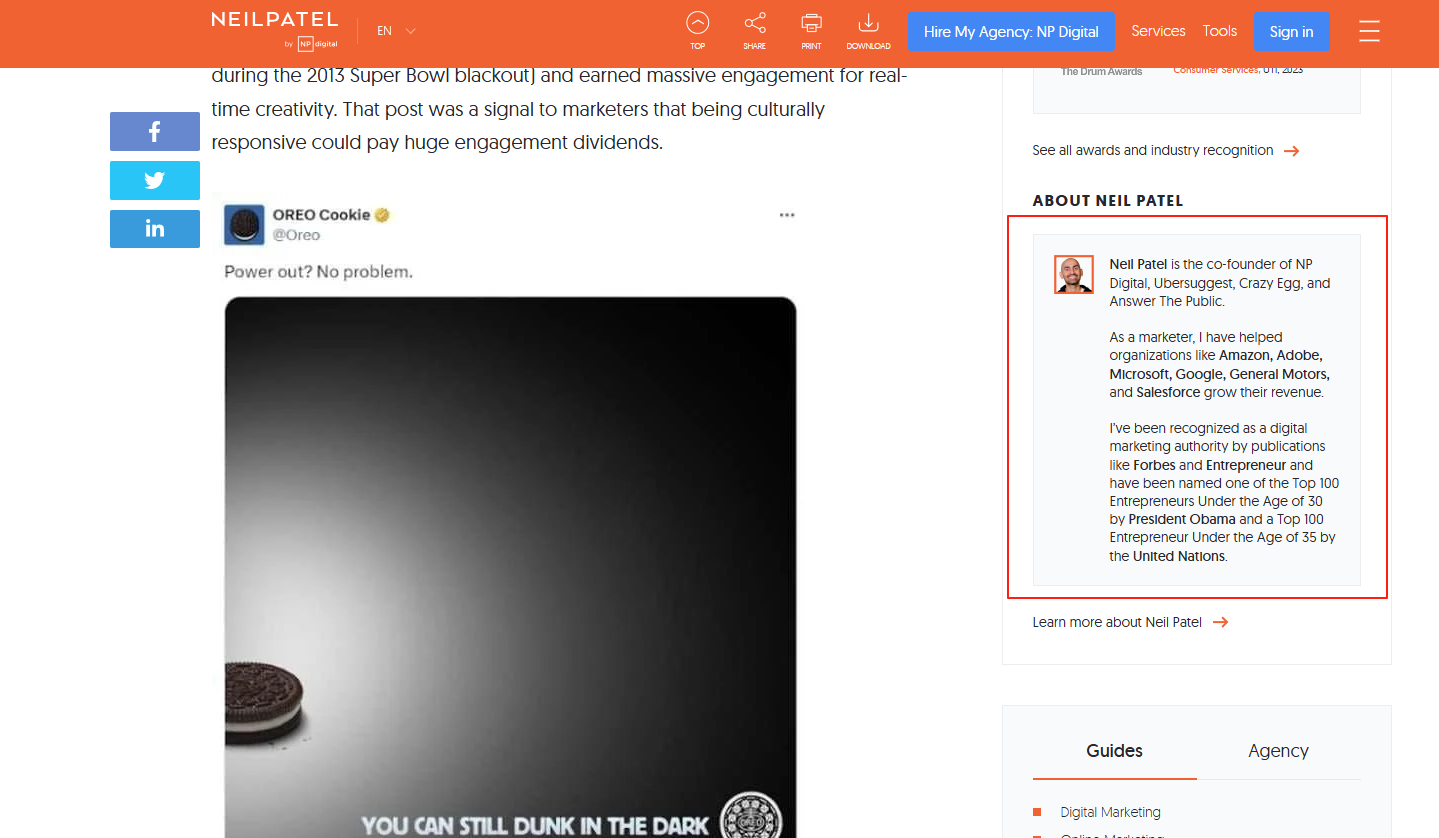Switch to the Guides tab
This screenshot has width=1439, height=838.
tap(1114, 751)
